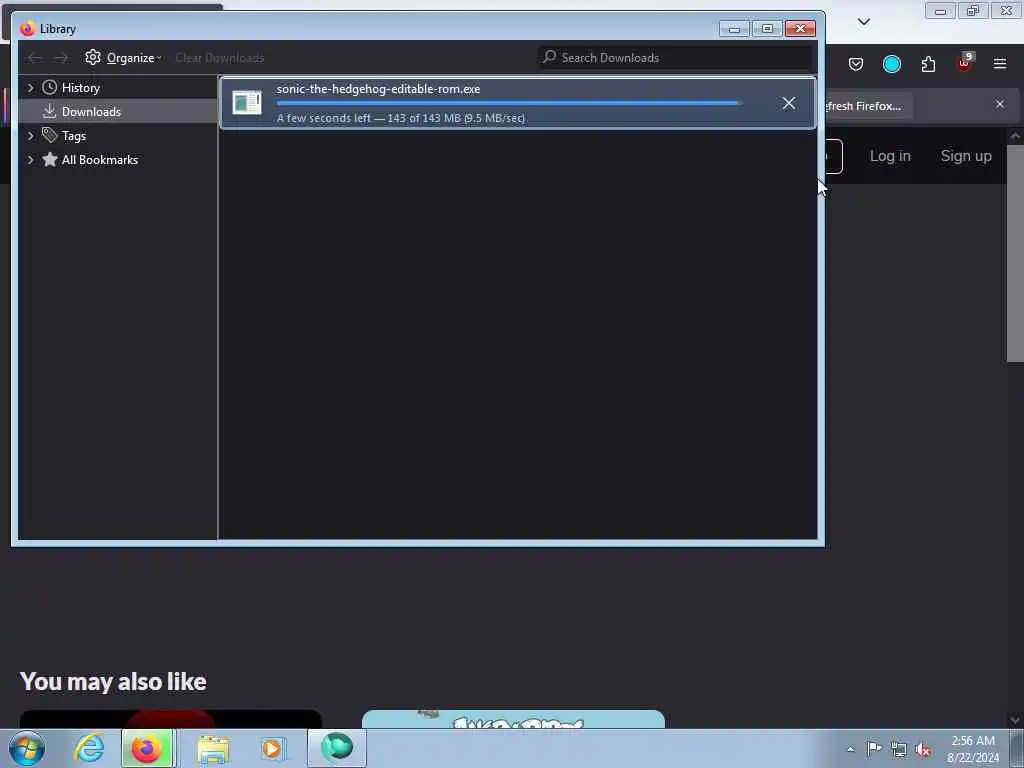
Task: Open the Windows Start button
Action: 27,748
